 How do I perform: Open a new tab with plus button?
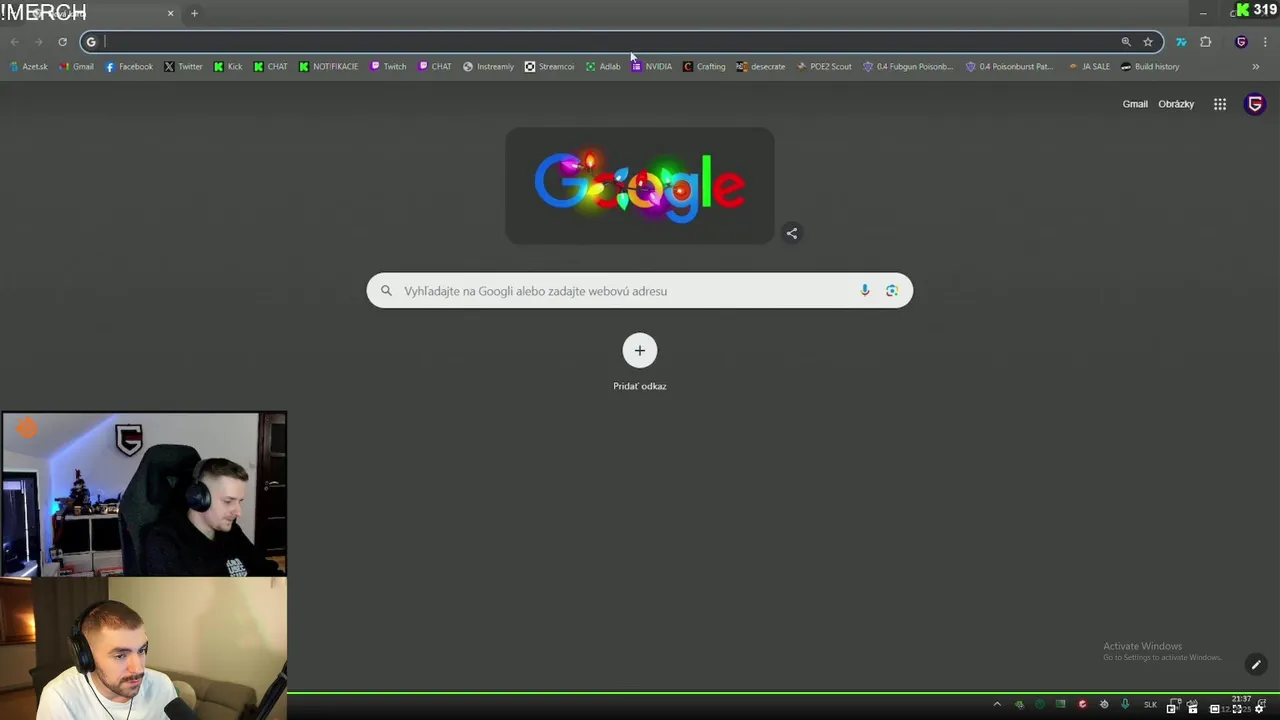click(x=194, y=13)
